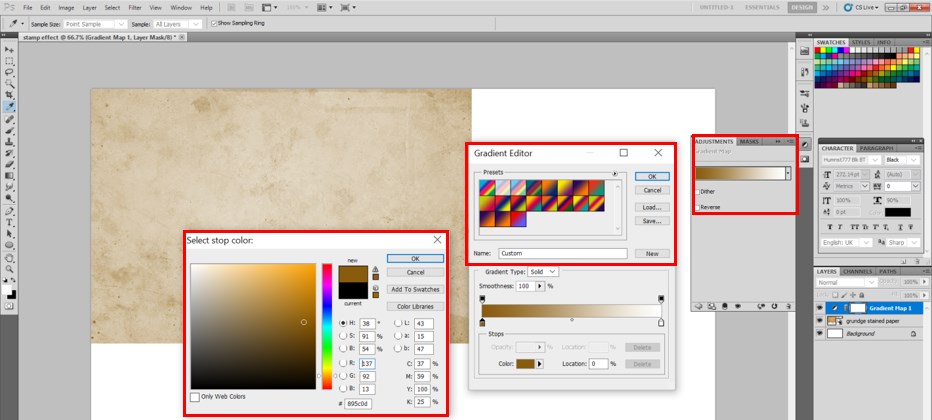
Task: Select the Spot Healing Brush tool
Action: click(9, 119)
